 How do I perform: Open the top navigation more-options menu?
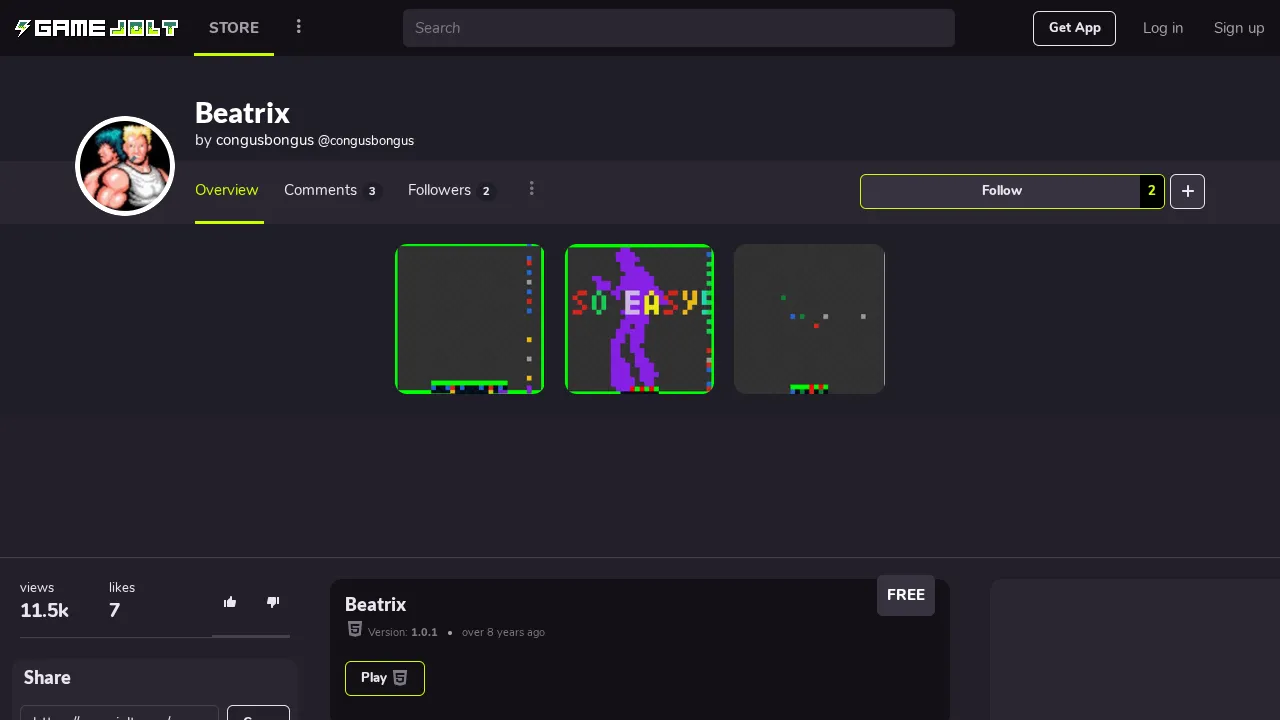(298, 27)
